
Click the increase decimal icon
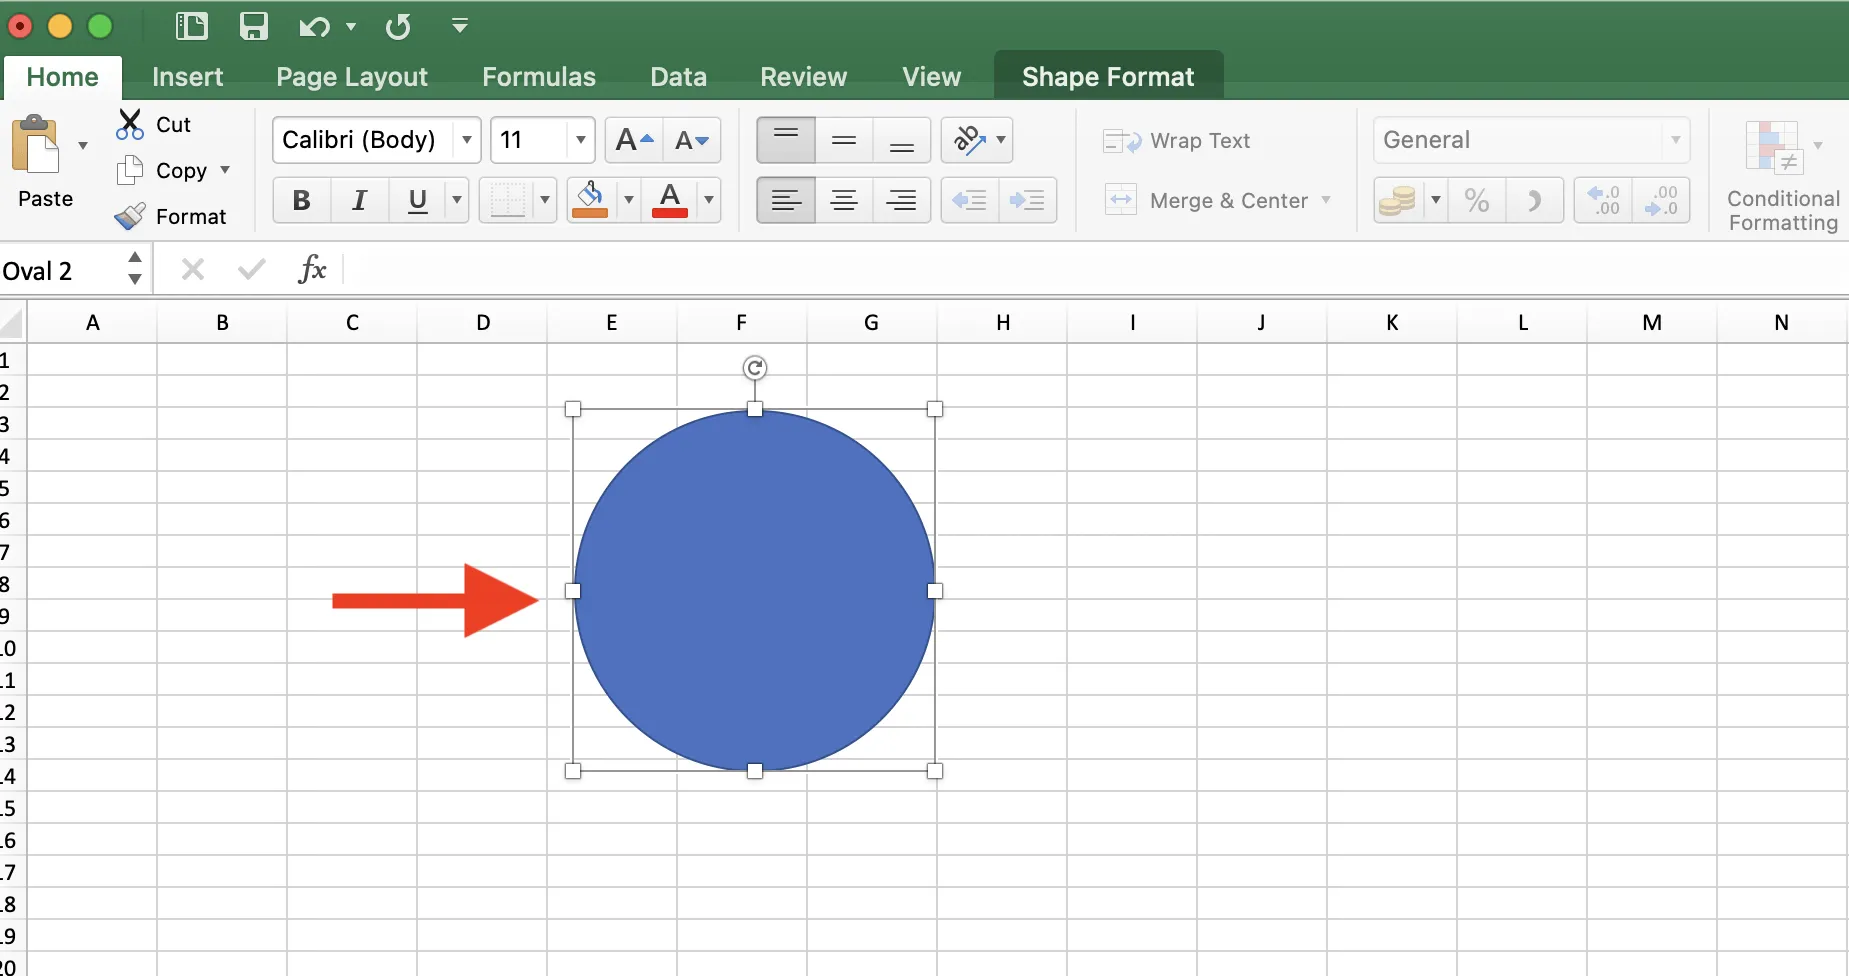click(x=1603, y=200)
